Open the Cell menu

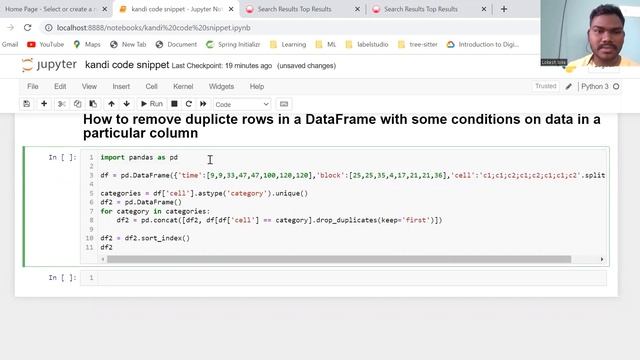point(151,87)
